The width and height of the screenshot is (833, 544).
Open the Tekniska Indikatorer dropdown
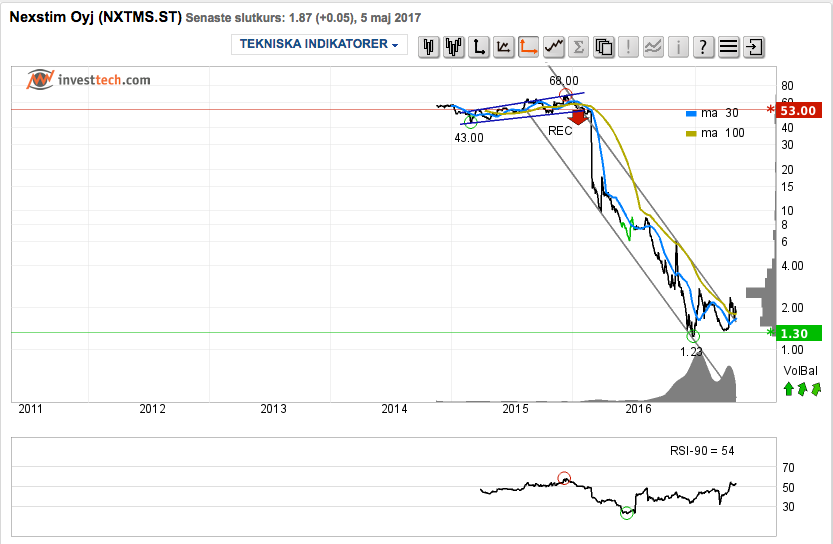[319, 44]
